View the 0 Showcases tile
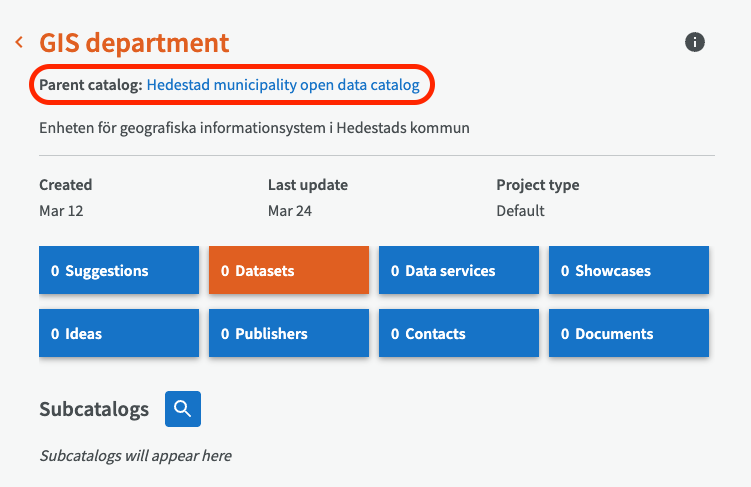Screen dimensions: 751x487 point(629,270)
